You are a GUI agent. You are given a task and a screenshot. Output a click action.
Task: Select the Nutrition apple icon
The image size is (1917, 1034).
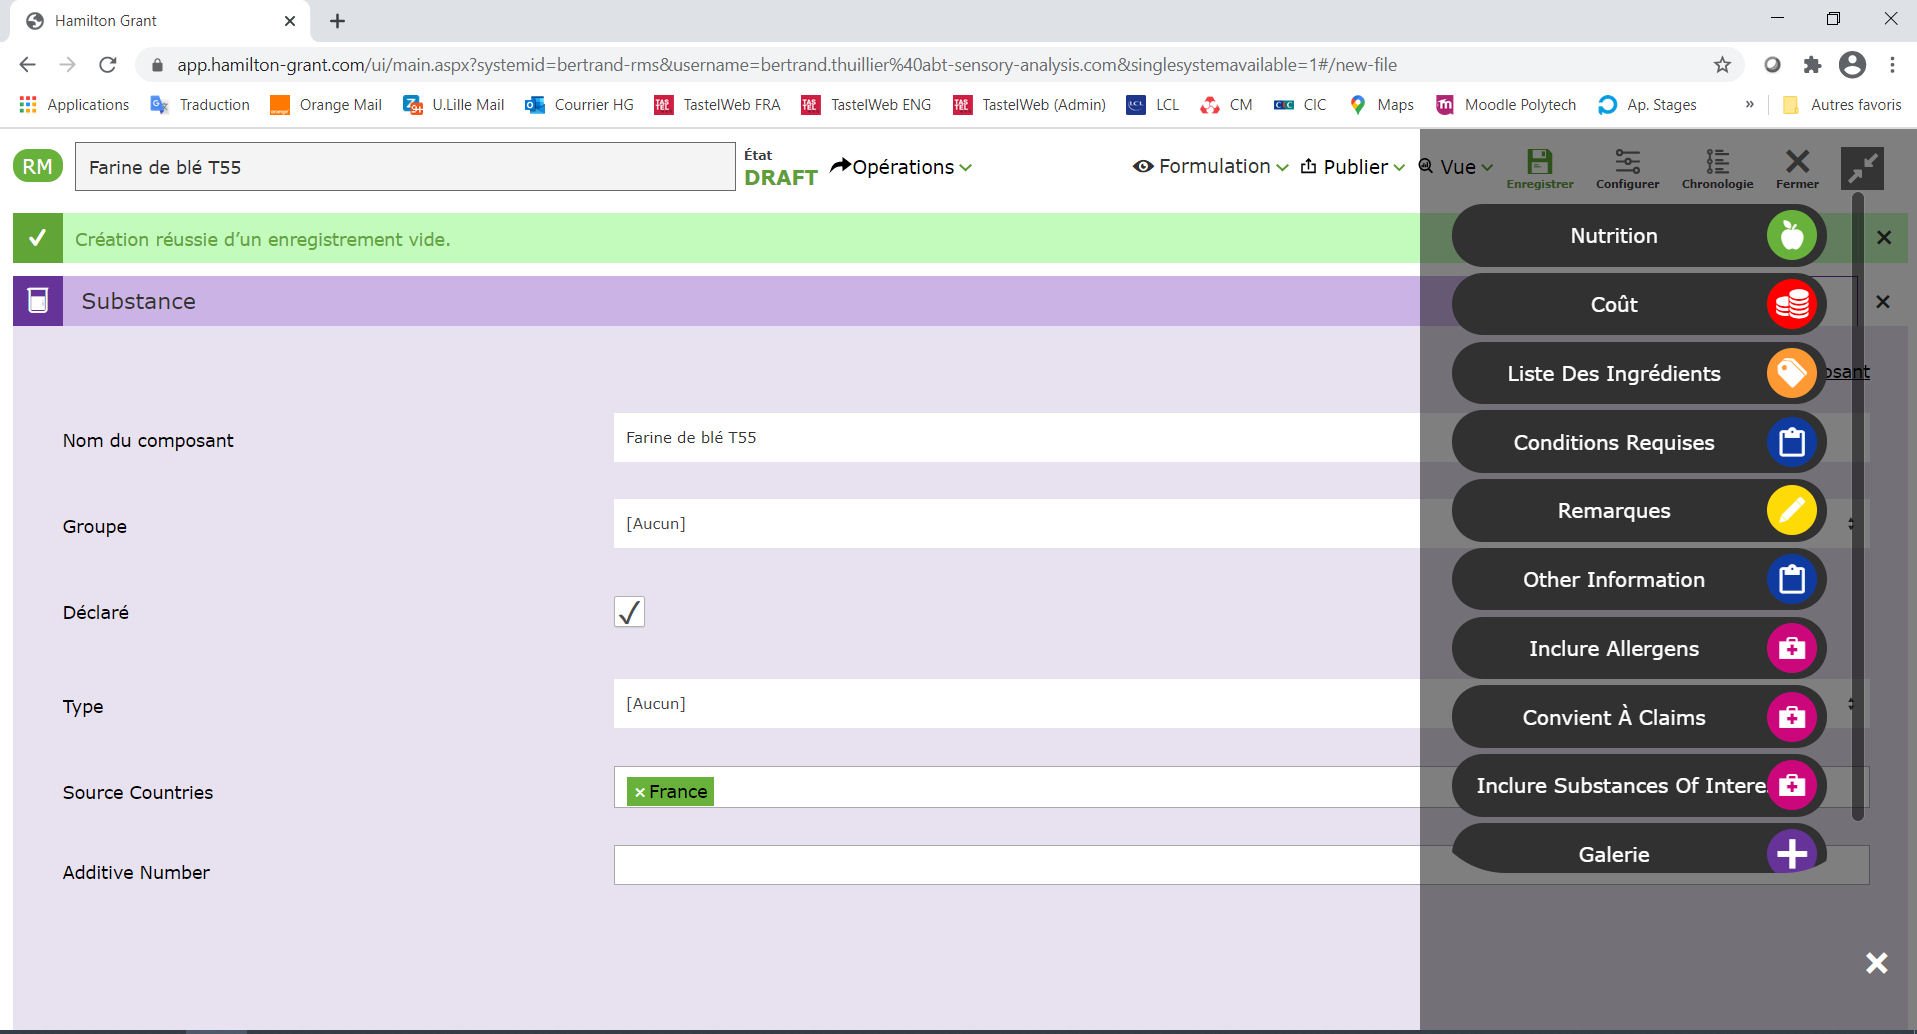(1790, 235)
